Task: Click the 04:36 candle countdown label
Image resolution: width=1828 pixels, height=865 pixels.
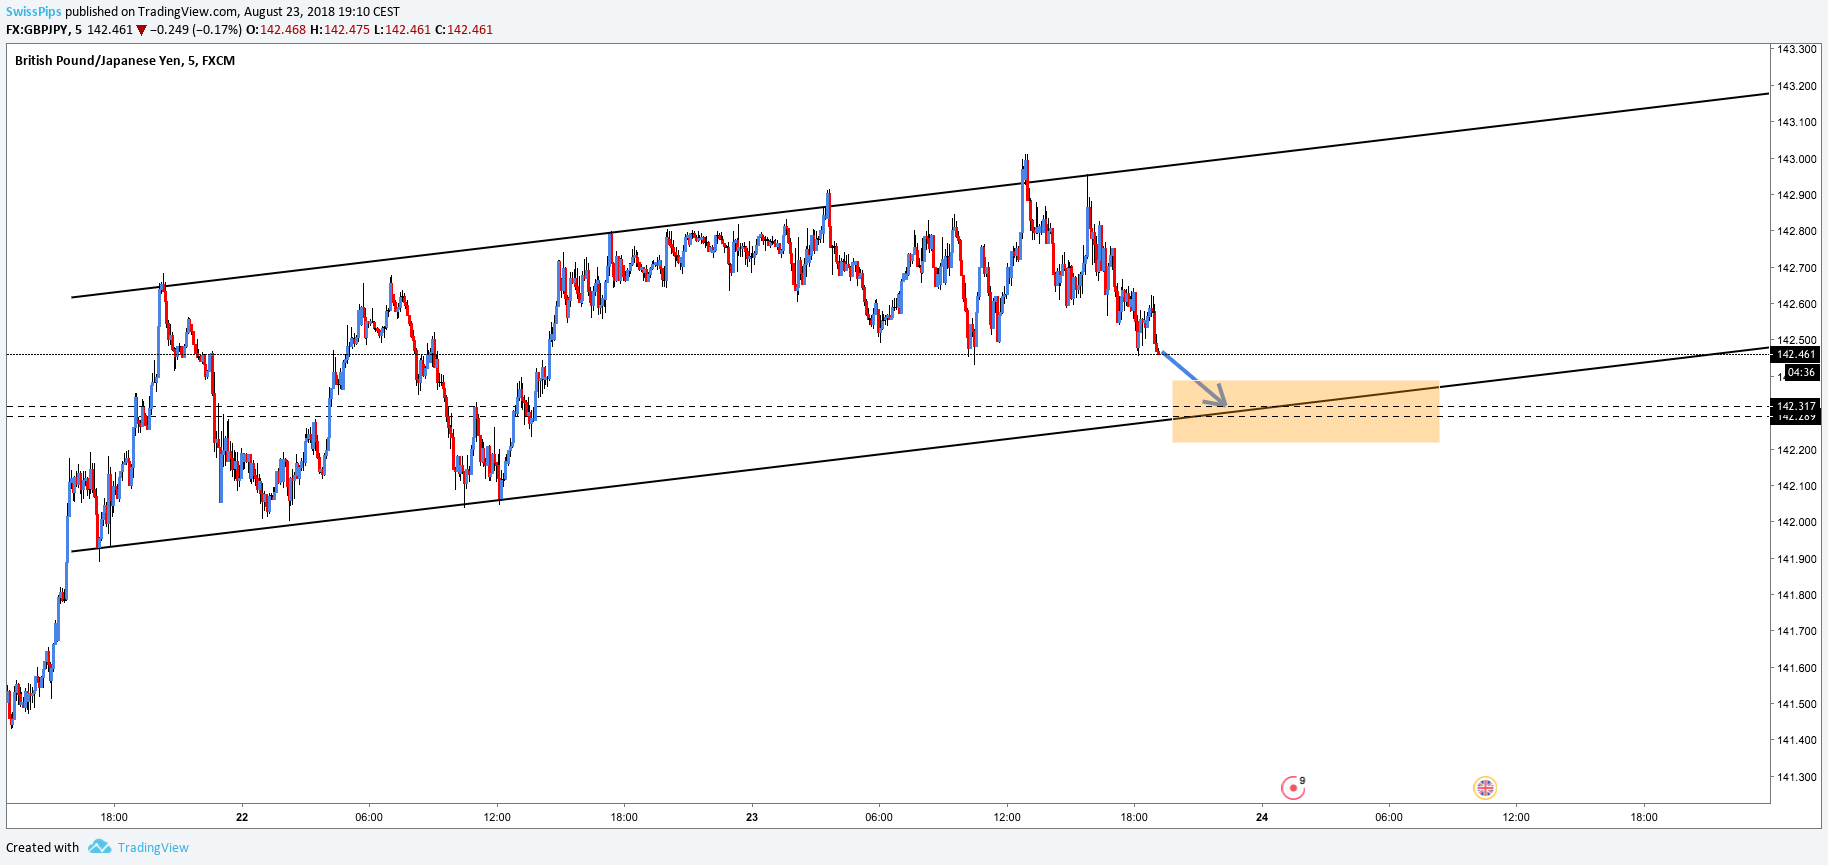Action: [1801, 372]
